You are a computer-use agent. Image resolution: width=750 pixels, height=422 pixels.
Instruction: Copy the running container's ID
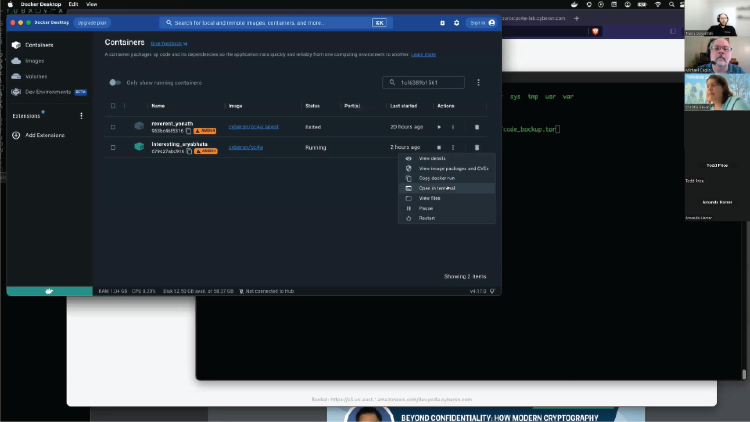point(189,151)
